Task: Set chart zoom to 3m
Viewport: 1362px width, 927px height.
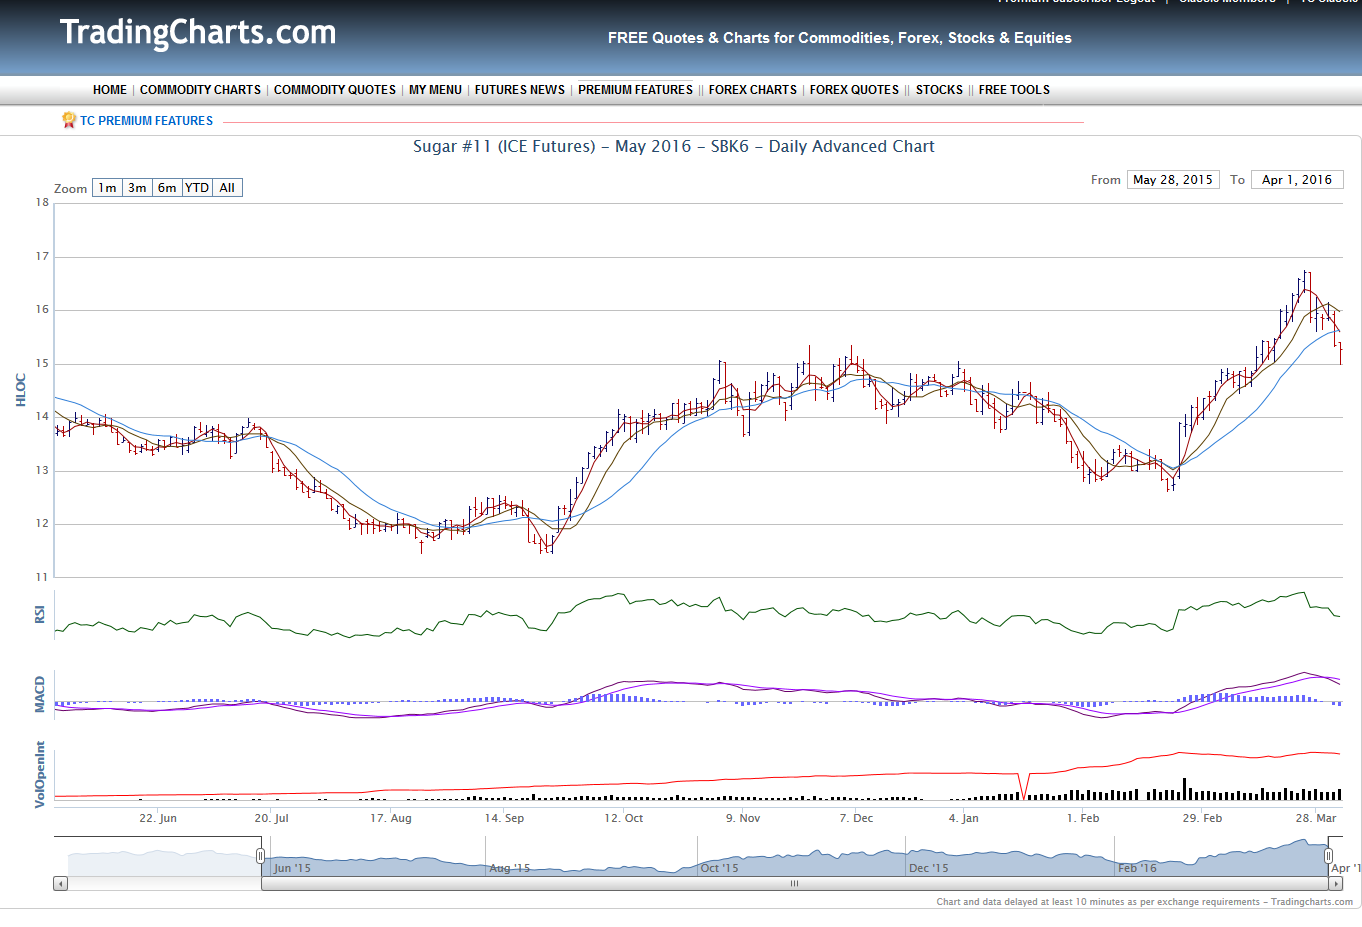Action: pos(137,188)
